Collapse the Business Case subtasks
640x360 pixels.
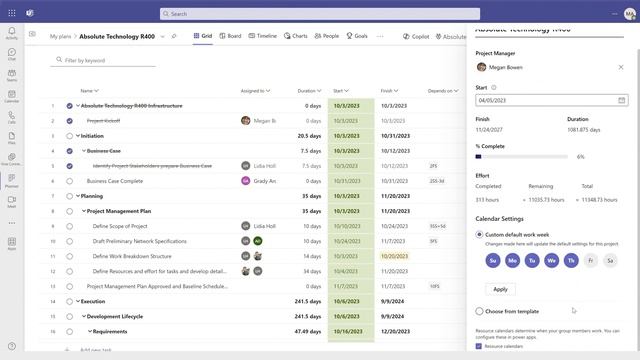click(x=84, y=151)
